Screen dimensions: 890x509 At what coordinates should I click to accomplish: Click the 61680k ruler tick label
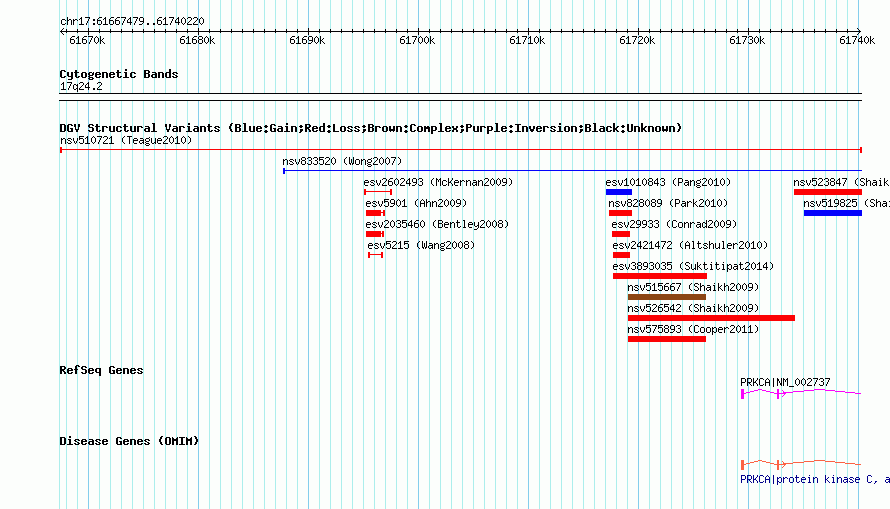point(197,40)
